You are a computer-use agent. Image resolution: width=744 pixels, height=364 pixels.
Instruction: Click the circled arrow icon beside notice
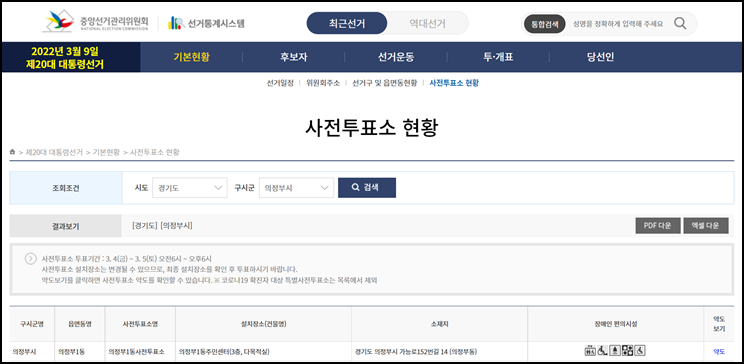click(x=30, y=259)
